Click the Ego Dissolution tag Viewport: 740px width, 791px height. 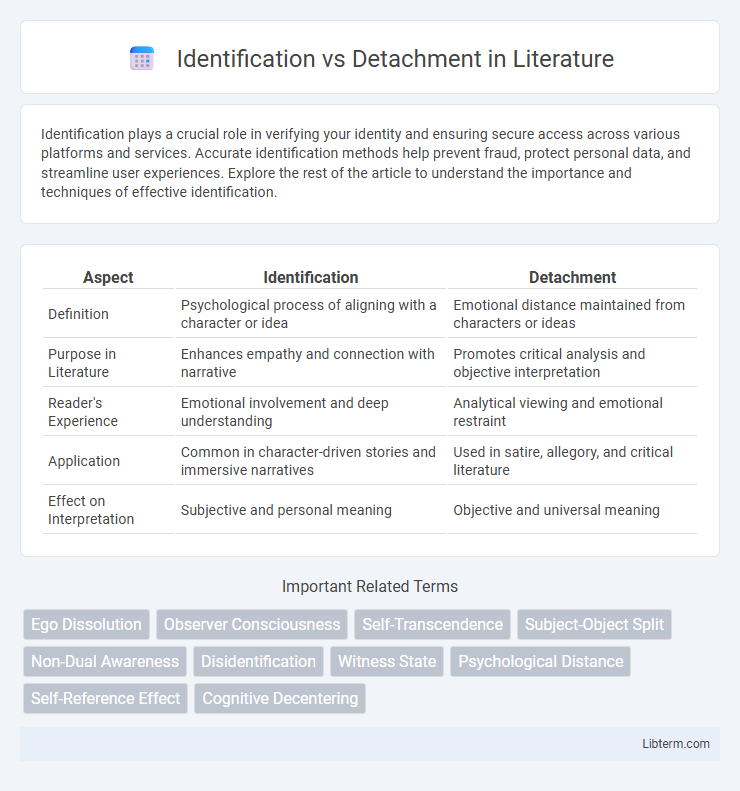pos(86,625)
